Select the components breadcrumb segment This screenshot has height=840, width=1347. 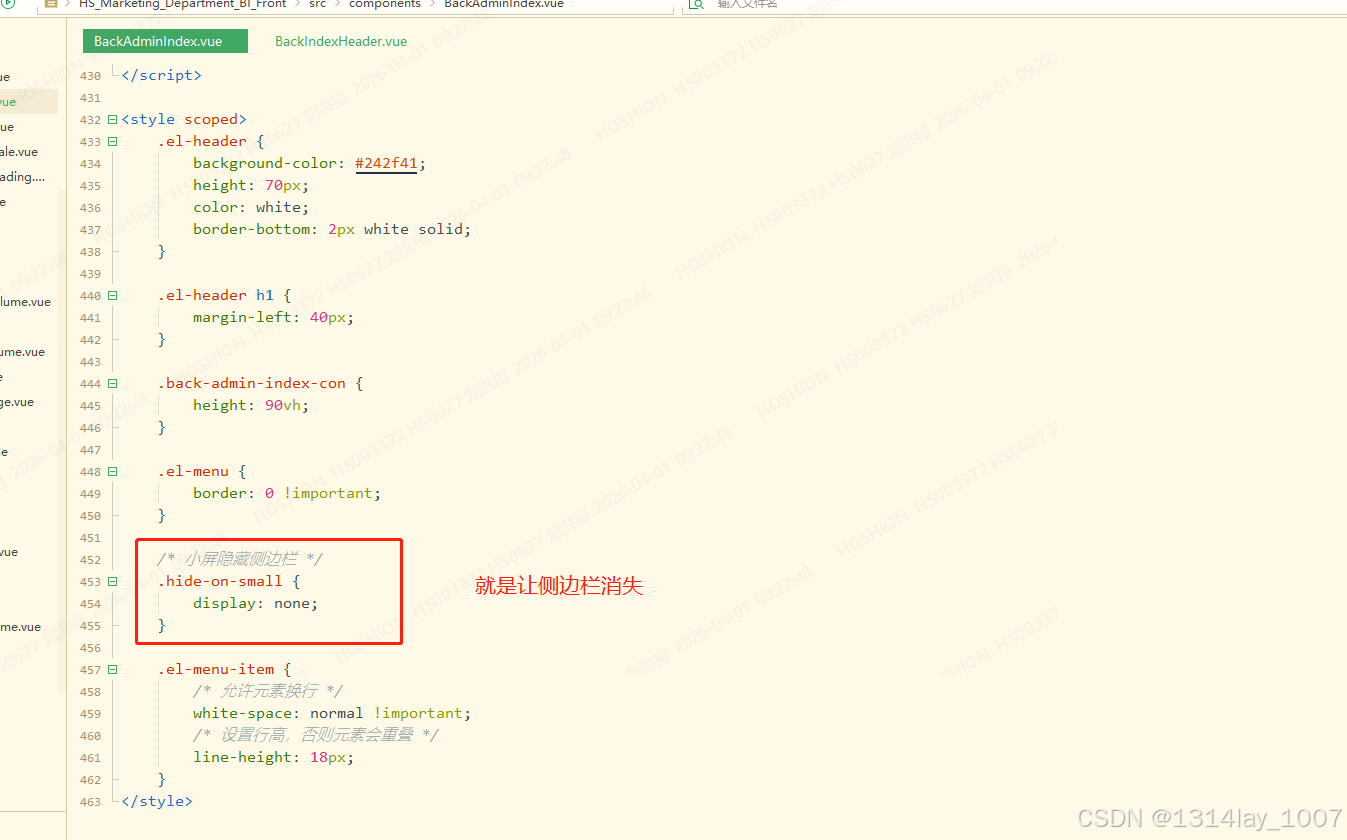(x=385, y=5)
